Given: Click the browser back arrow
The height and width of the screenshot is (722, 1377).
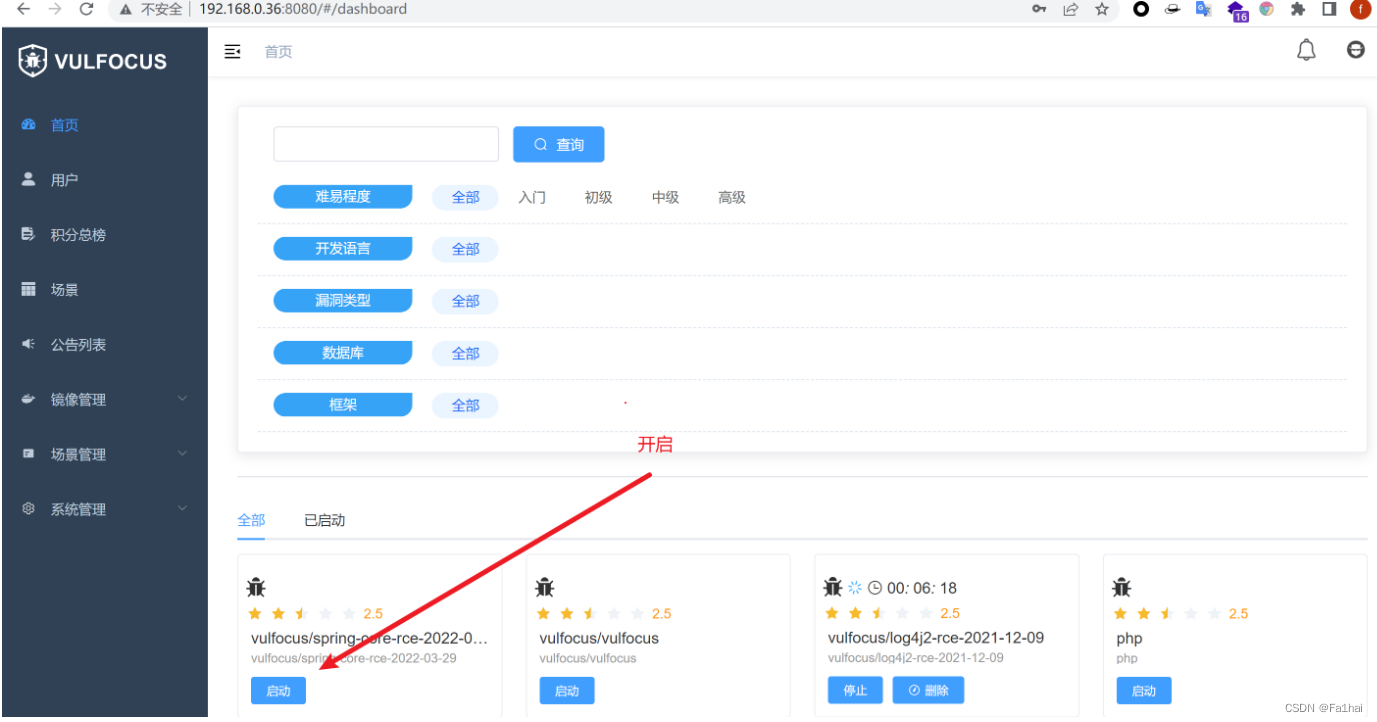Looking at the screenshot, I should [x=23, y=9].
